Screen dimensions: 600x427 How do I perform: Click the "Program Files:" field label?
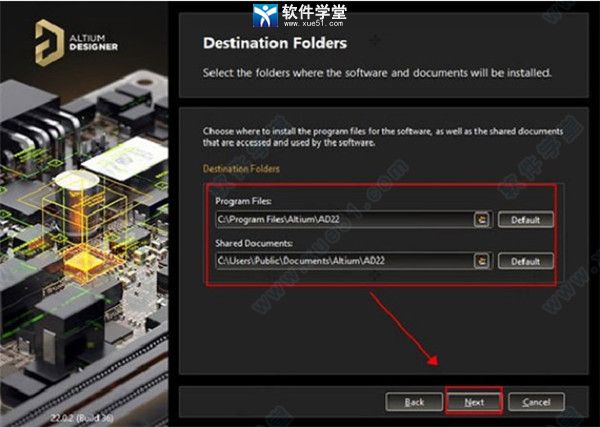click(243, 200)
